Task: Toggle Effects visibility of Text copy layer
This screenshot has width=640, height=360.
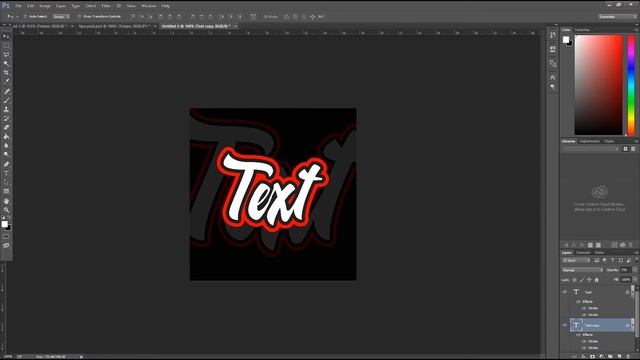Action: [578, 335]
